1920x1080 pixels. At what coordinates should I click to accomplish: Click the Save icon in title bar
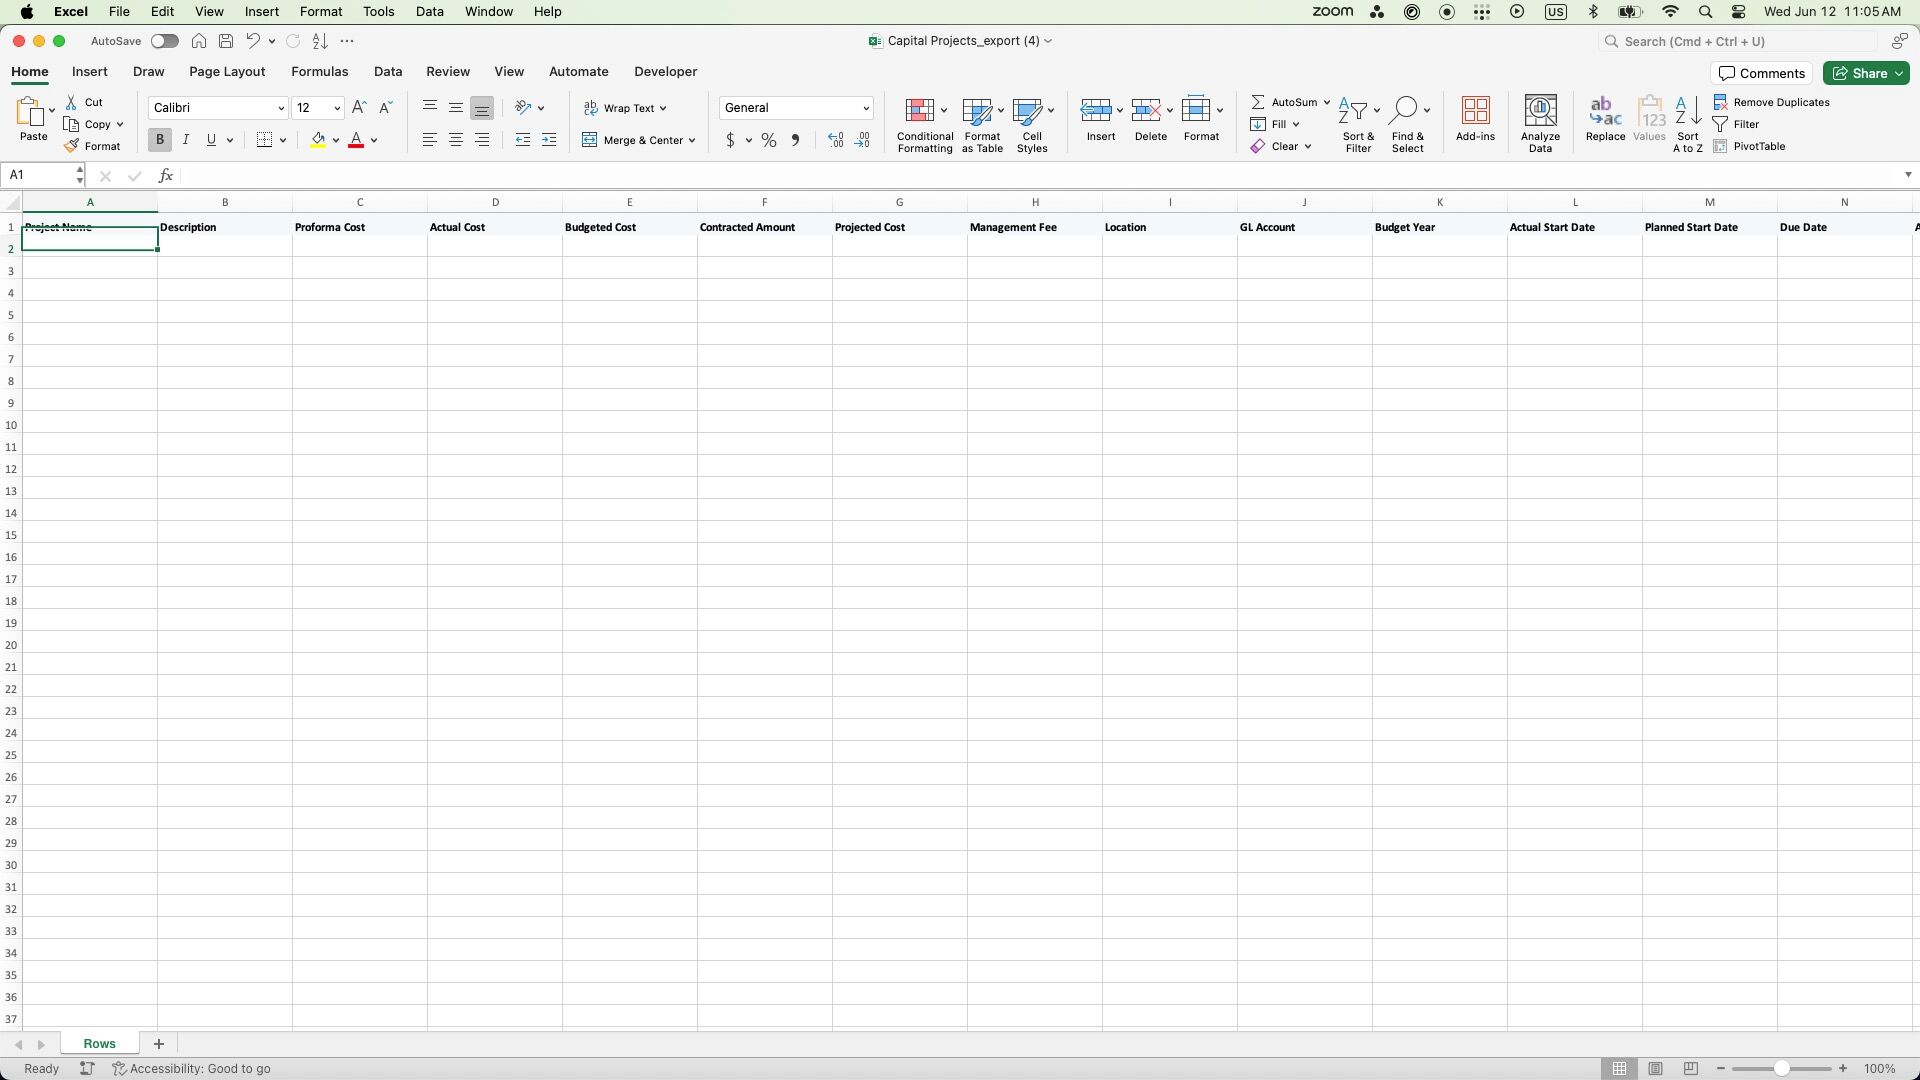pyautogui.click(x=226, y=41)
